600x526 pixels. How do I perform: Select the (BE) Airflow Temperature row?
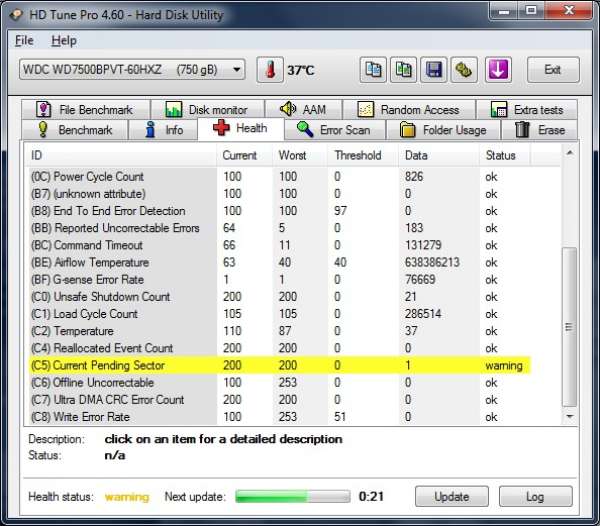point(278,262)
